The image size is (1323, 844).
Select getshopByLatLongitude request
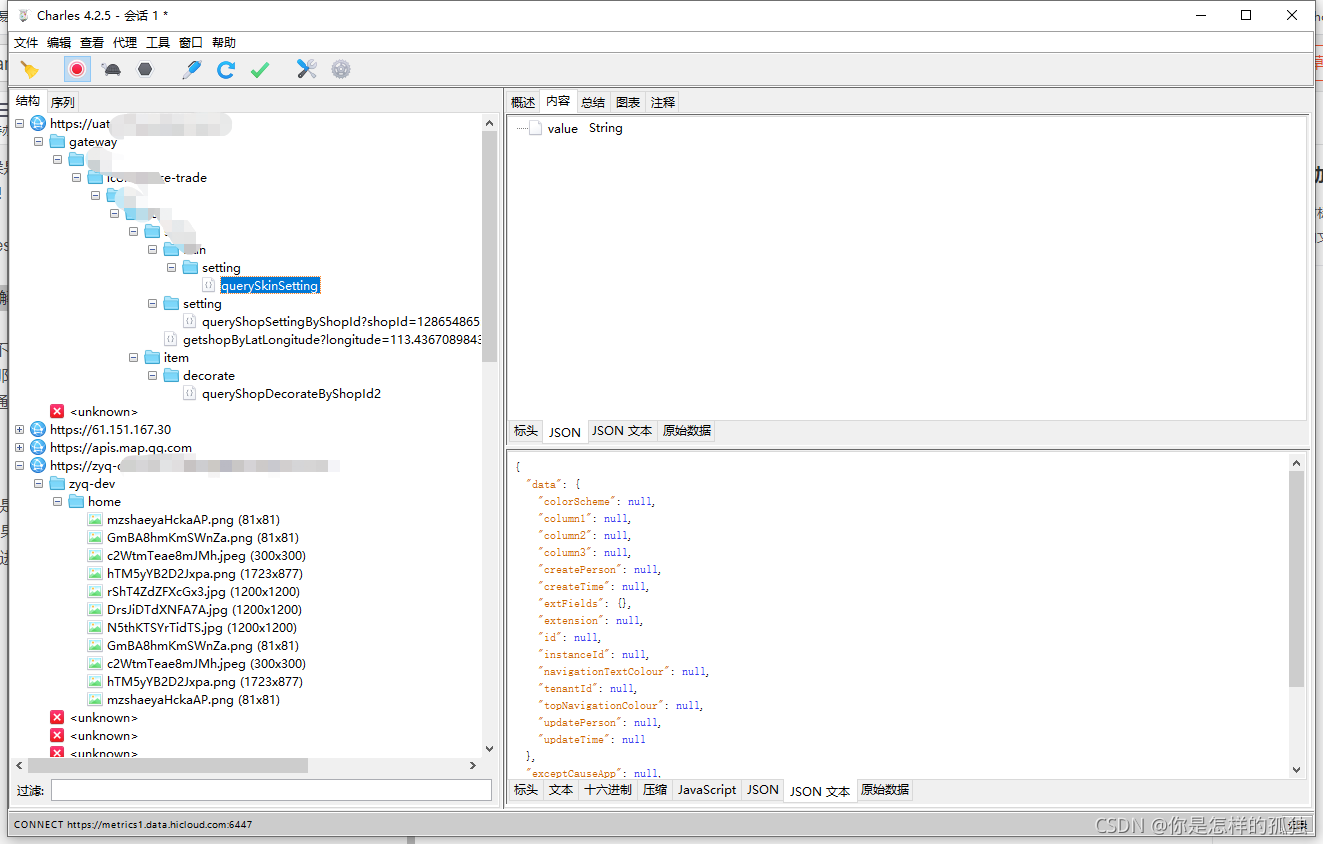[332, 340]
